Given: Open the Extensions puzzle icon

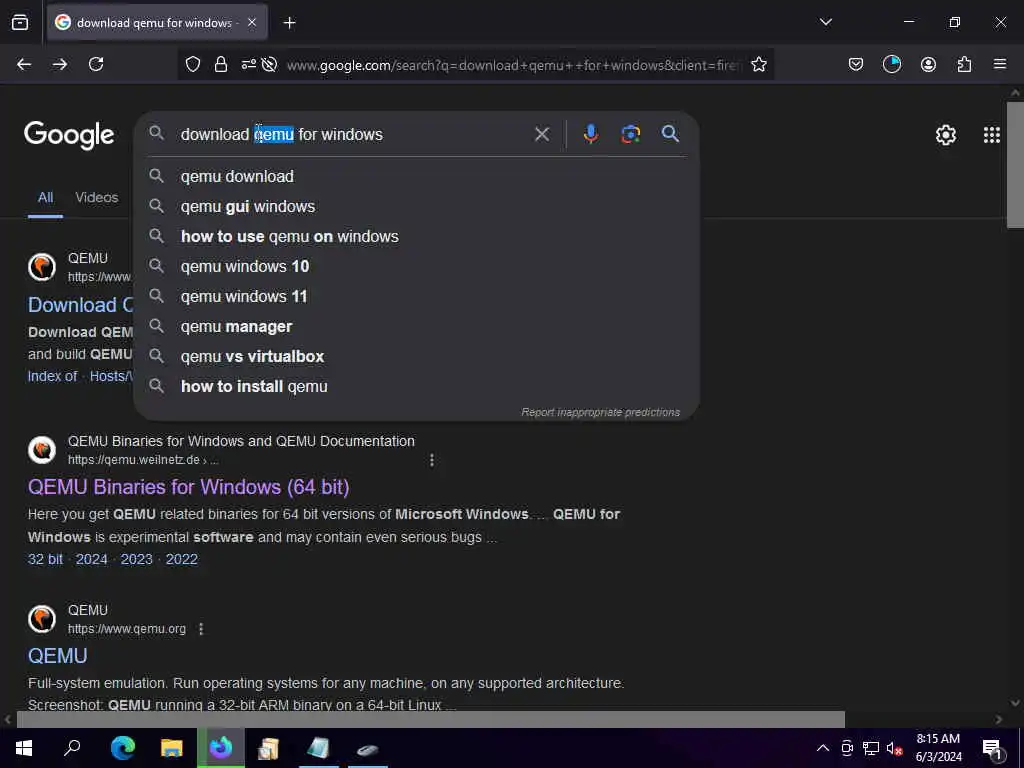Looking at the screenshot, I should (x=964, y=64).
